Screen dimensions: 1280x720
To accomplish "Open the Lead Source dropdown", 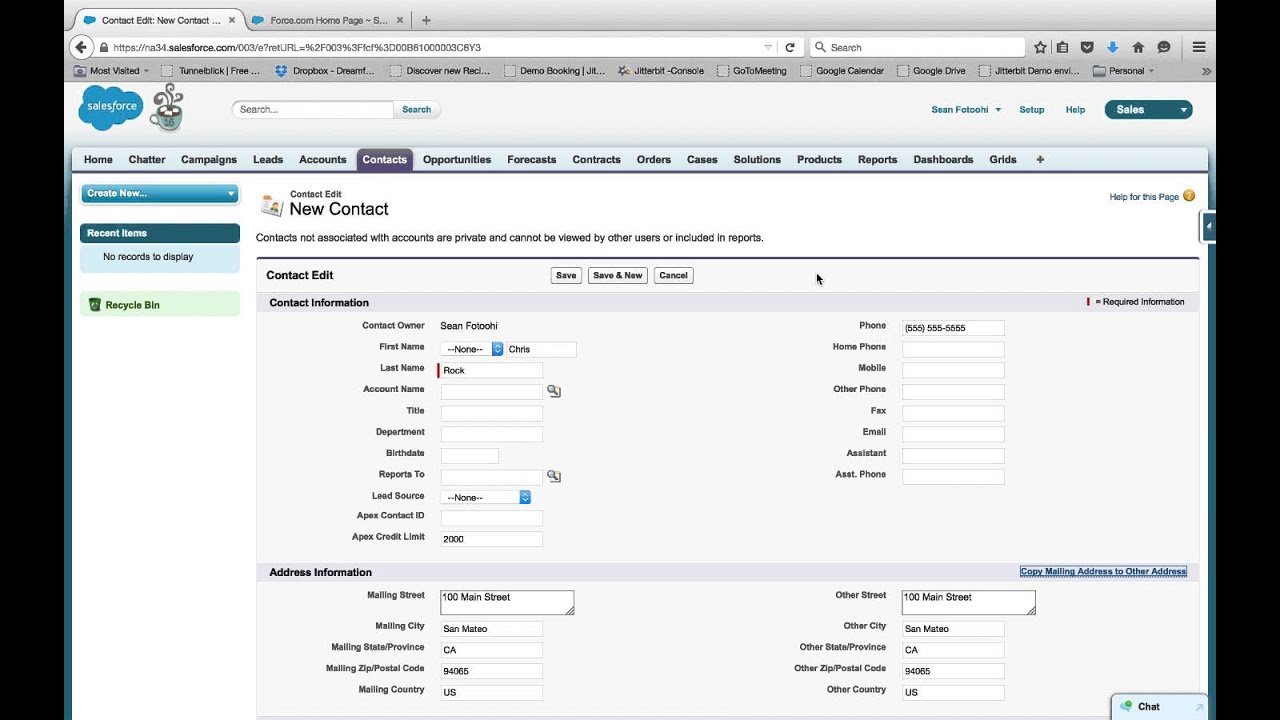I will point(485,497).
